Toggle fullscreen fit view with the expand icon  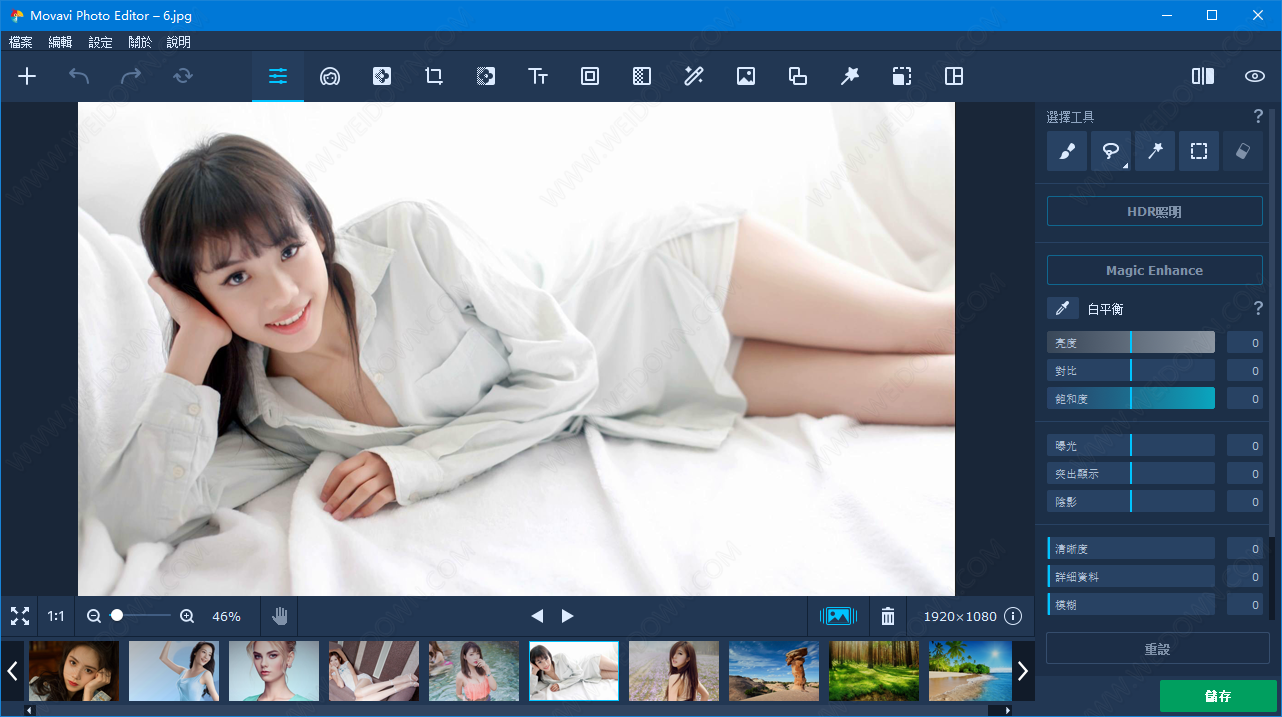[x=19, y=616]
